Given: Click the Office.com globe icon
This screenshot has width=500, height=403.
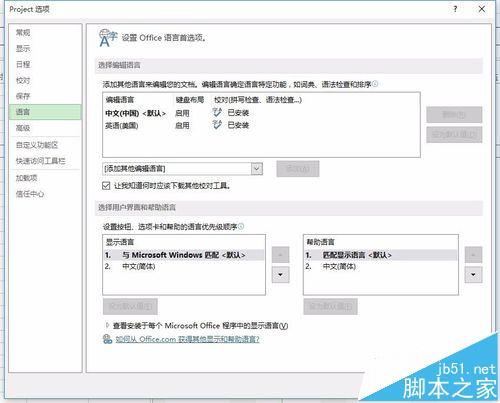Looking at the screenshot, I should click(107, 339).
